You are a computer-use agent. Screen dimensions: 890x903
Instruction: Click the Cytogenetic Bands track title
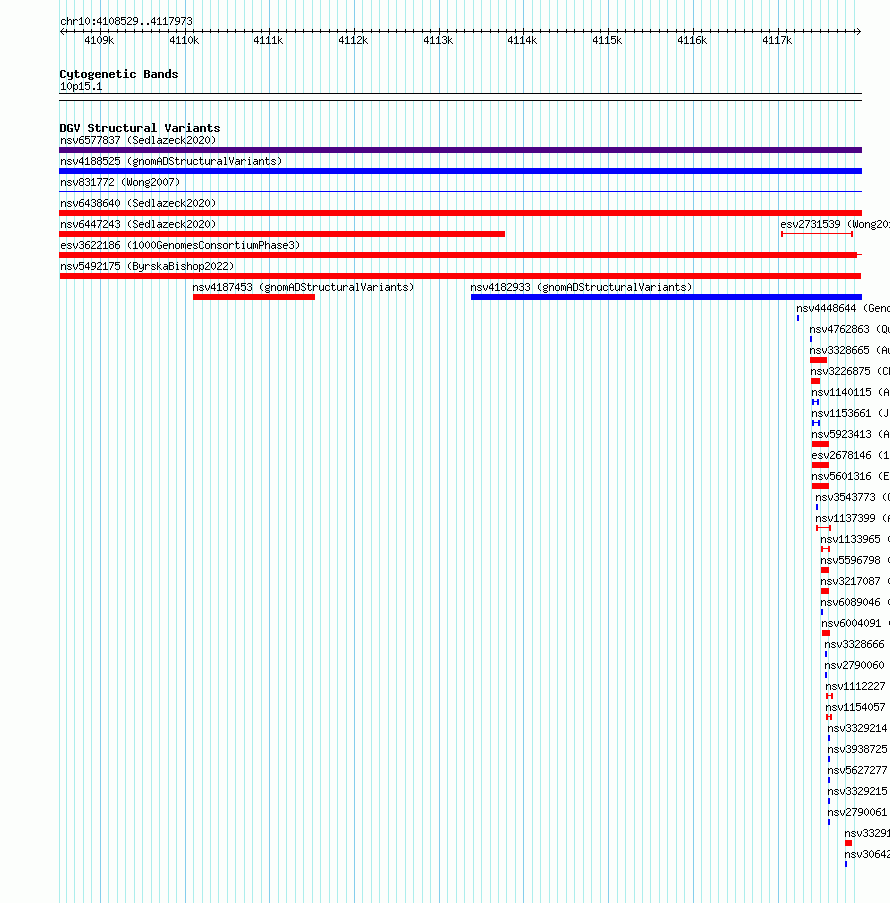click(x=119, y=74)
